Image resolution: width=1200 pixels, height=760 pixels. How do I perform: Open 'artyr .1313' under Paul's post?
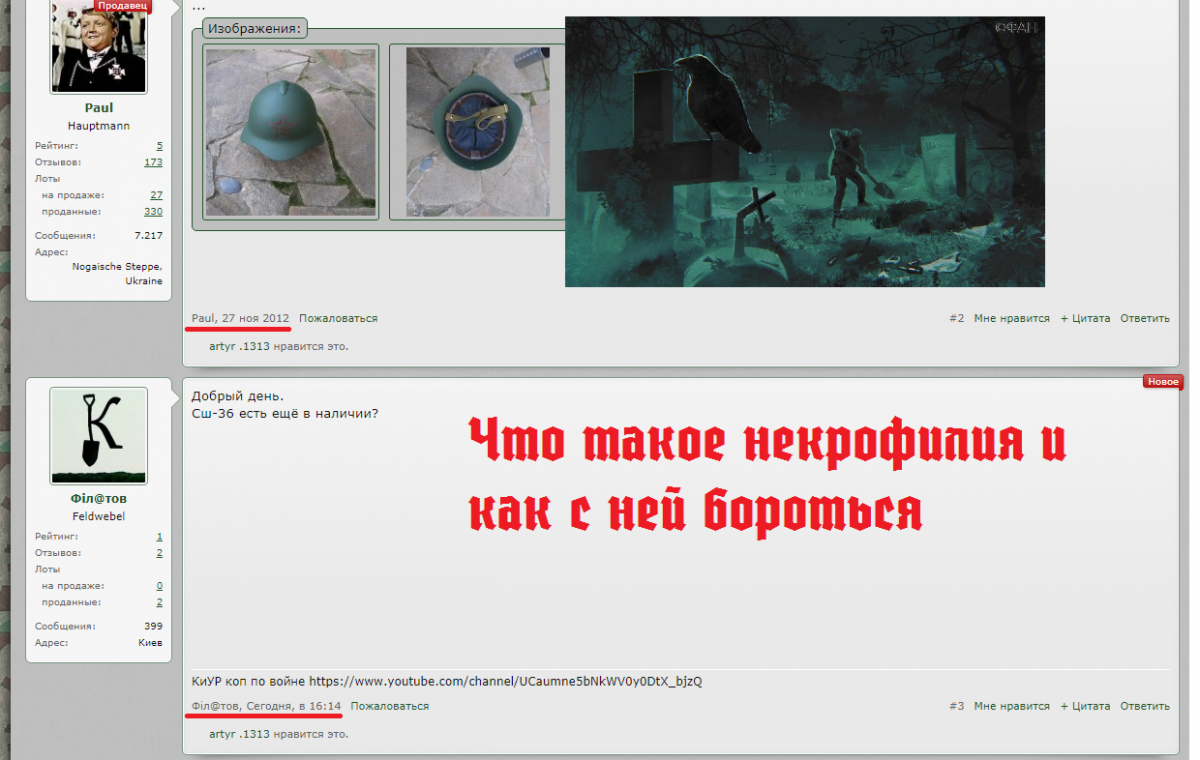(x=240, y=346)
